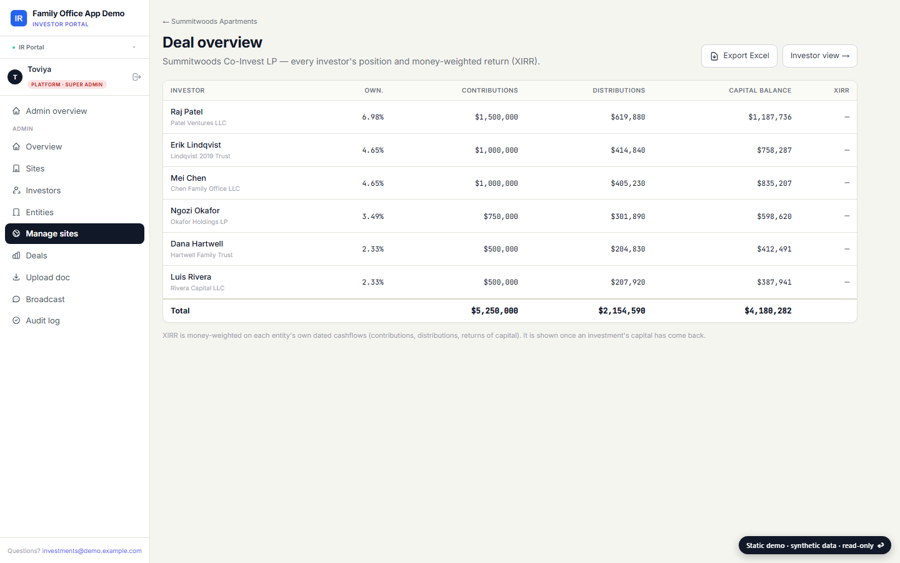Click the total contributions $5,250,000
The image size is (900, 563).
495,310
